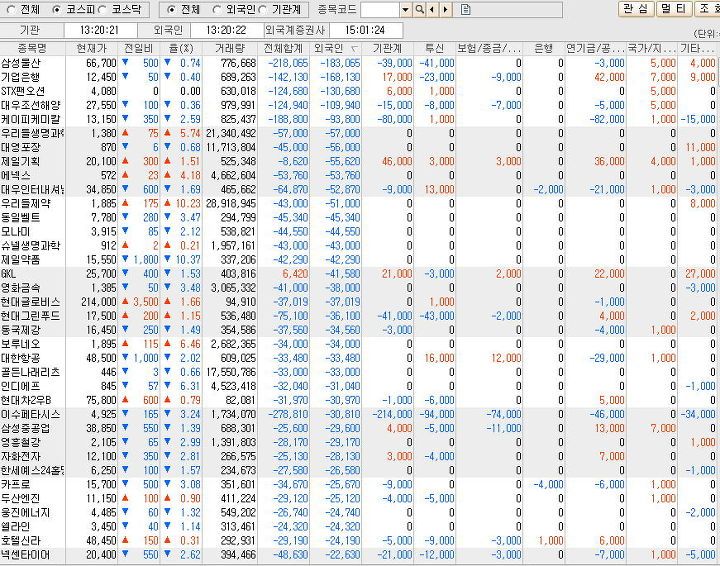720x566 pixels.
Task: Select the 삼성물산 stock row name
Action: 21,63
